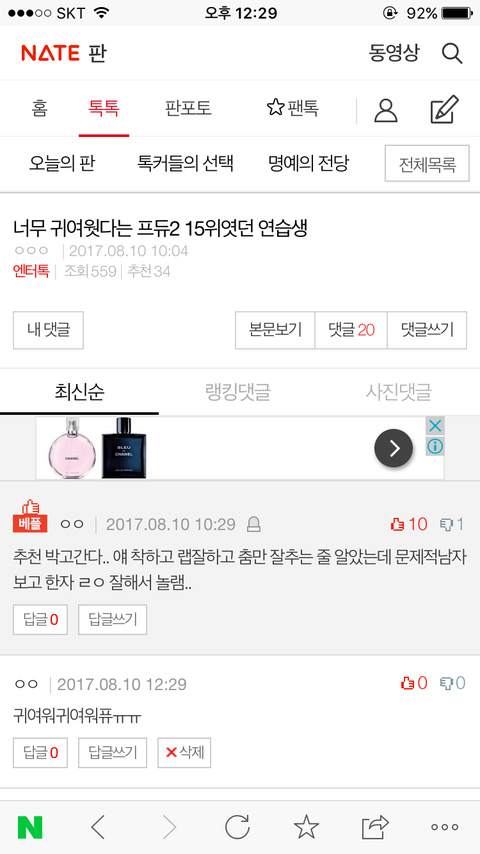Switch to the 판포토 tab
The image size is (480, 854).
point(188,108)
